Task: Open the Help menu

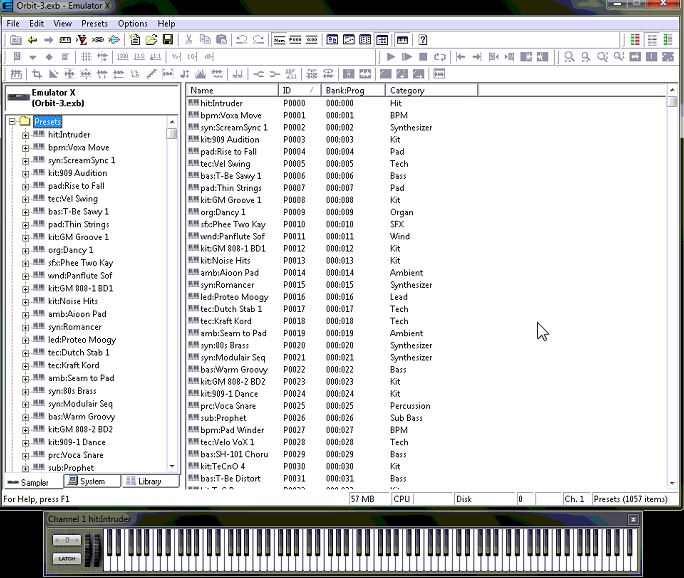Action: point(166,24)
